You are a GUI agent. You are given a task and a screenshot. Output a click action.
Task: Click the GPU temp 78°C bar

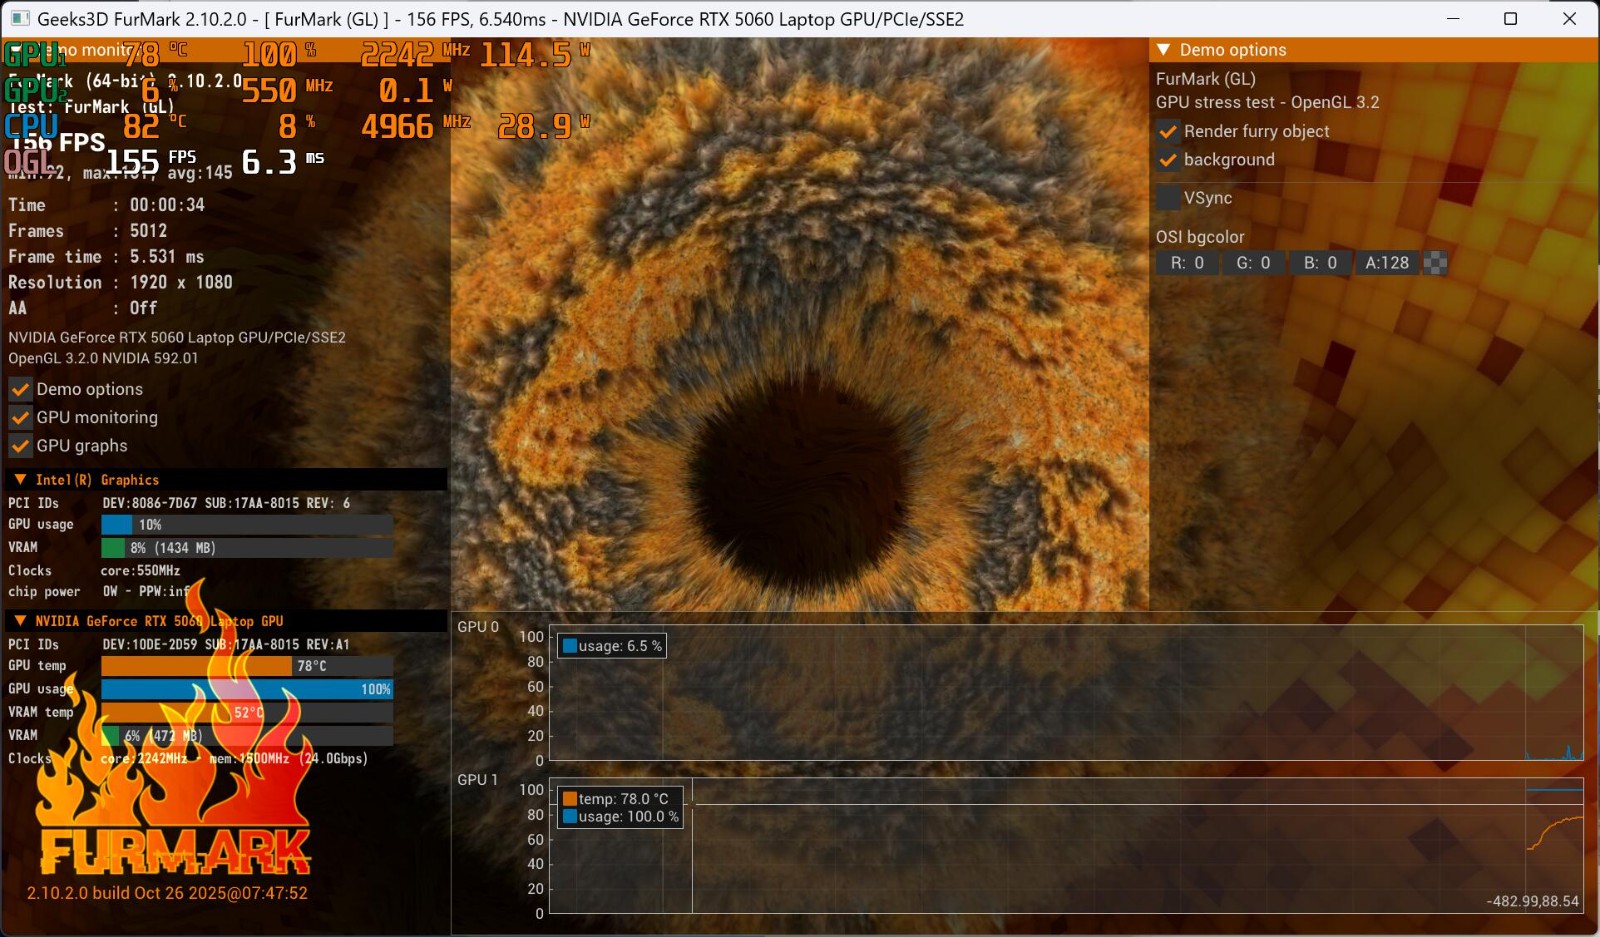pyautogui.click(x=247, y=666)
